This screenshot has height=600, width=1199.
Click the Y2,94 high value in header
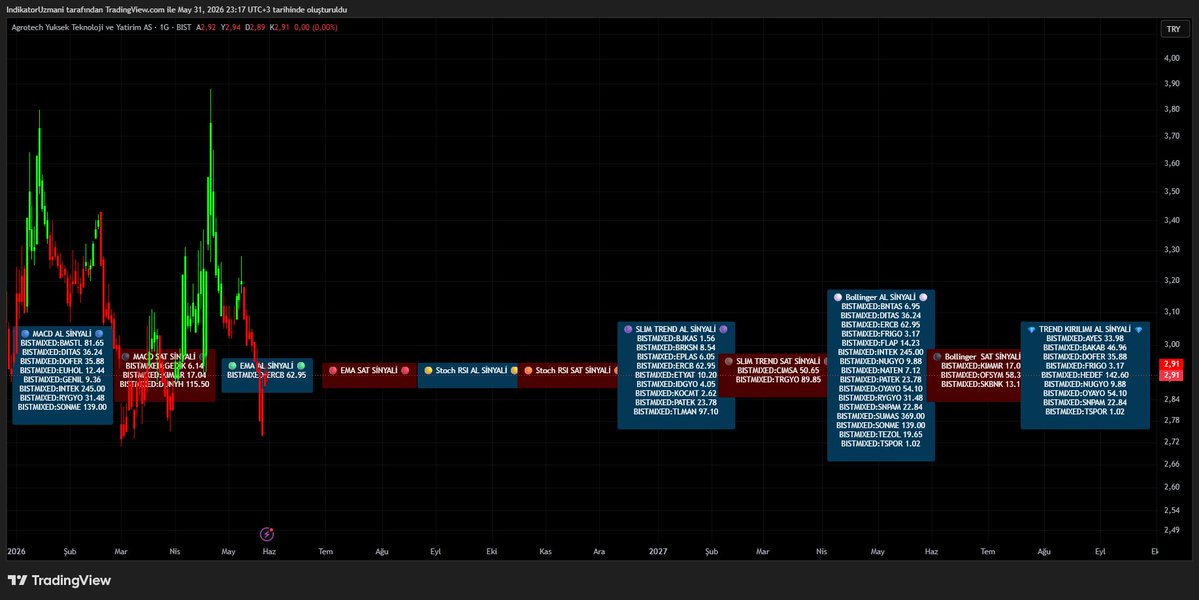pos(230,28)
